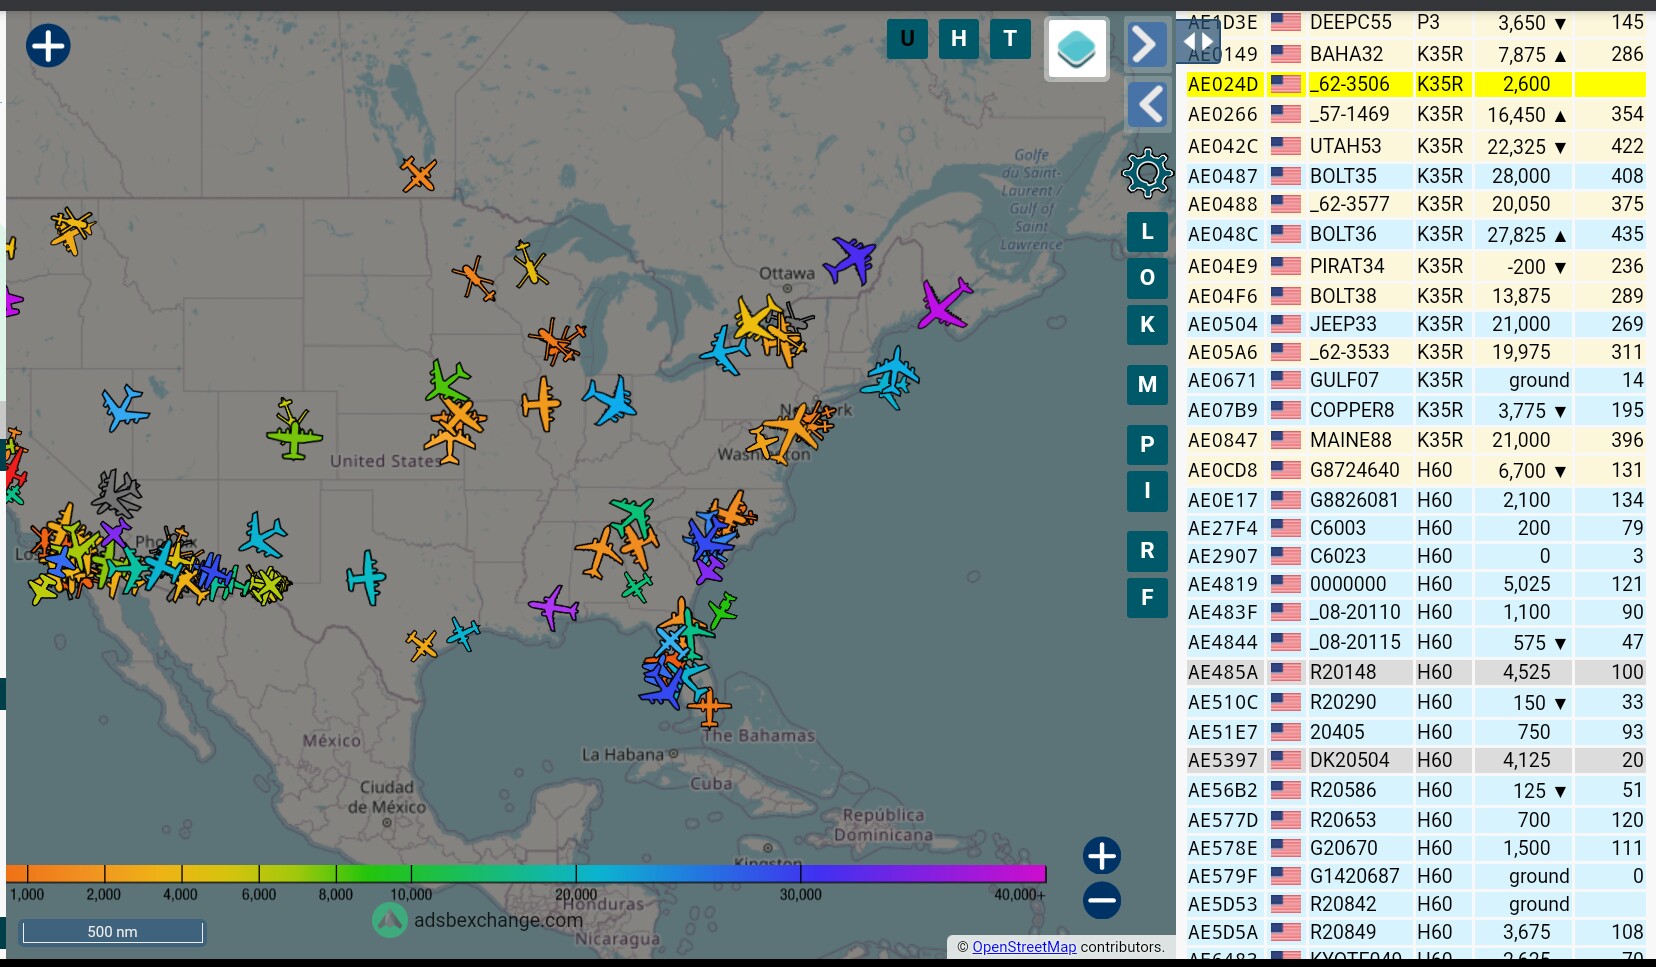1656x967 pixels.
Task: Select the BAHA32 aircraft row
Action: pyautogui.click(x=1416, y=54)
